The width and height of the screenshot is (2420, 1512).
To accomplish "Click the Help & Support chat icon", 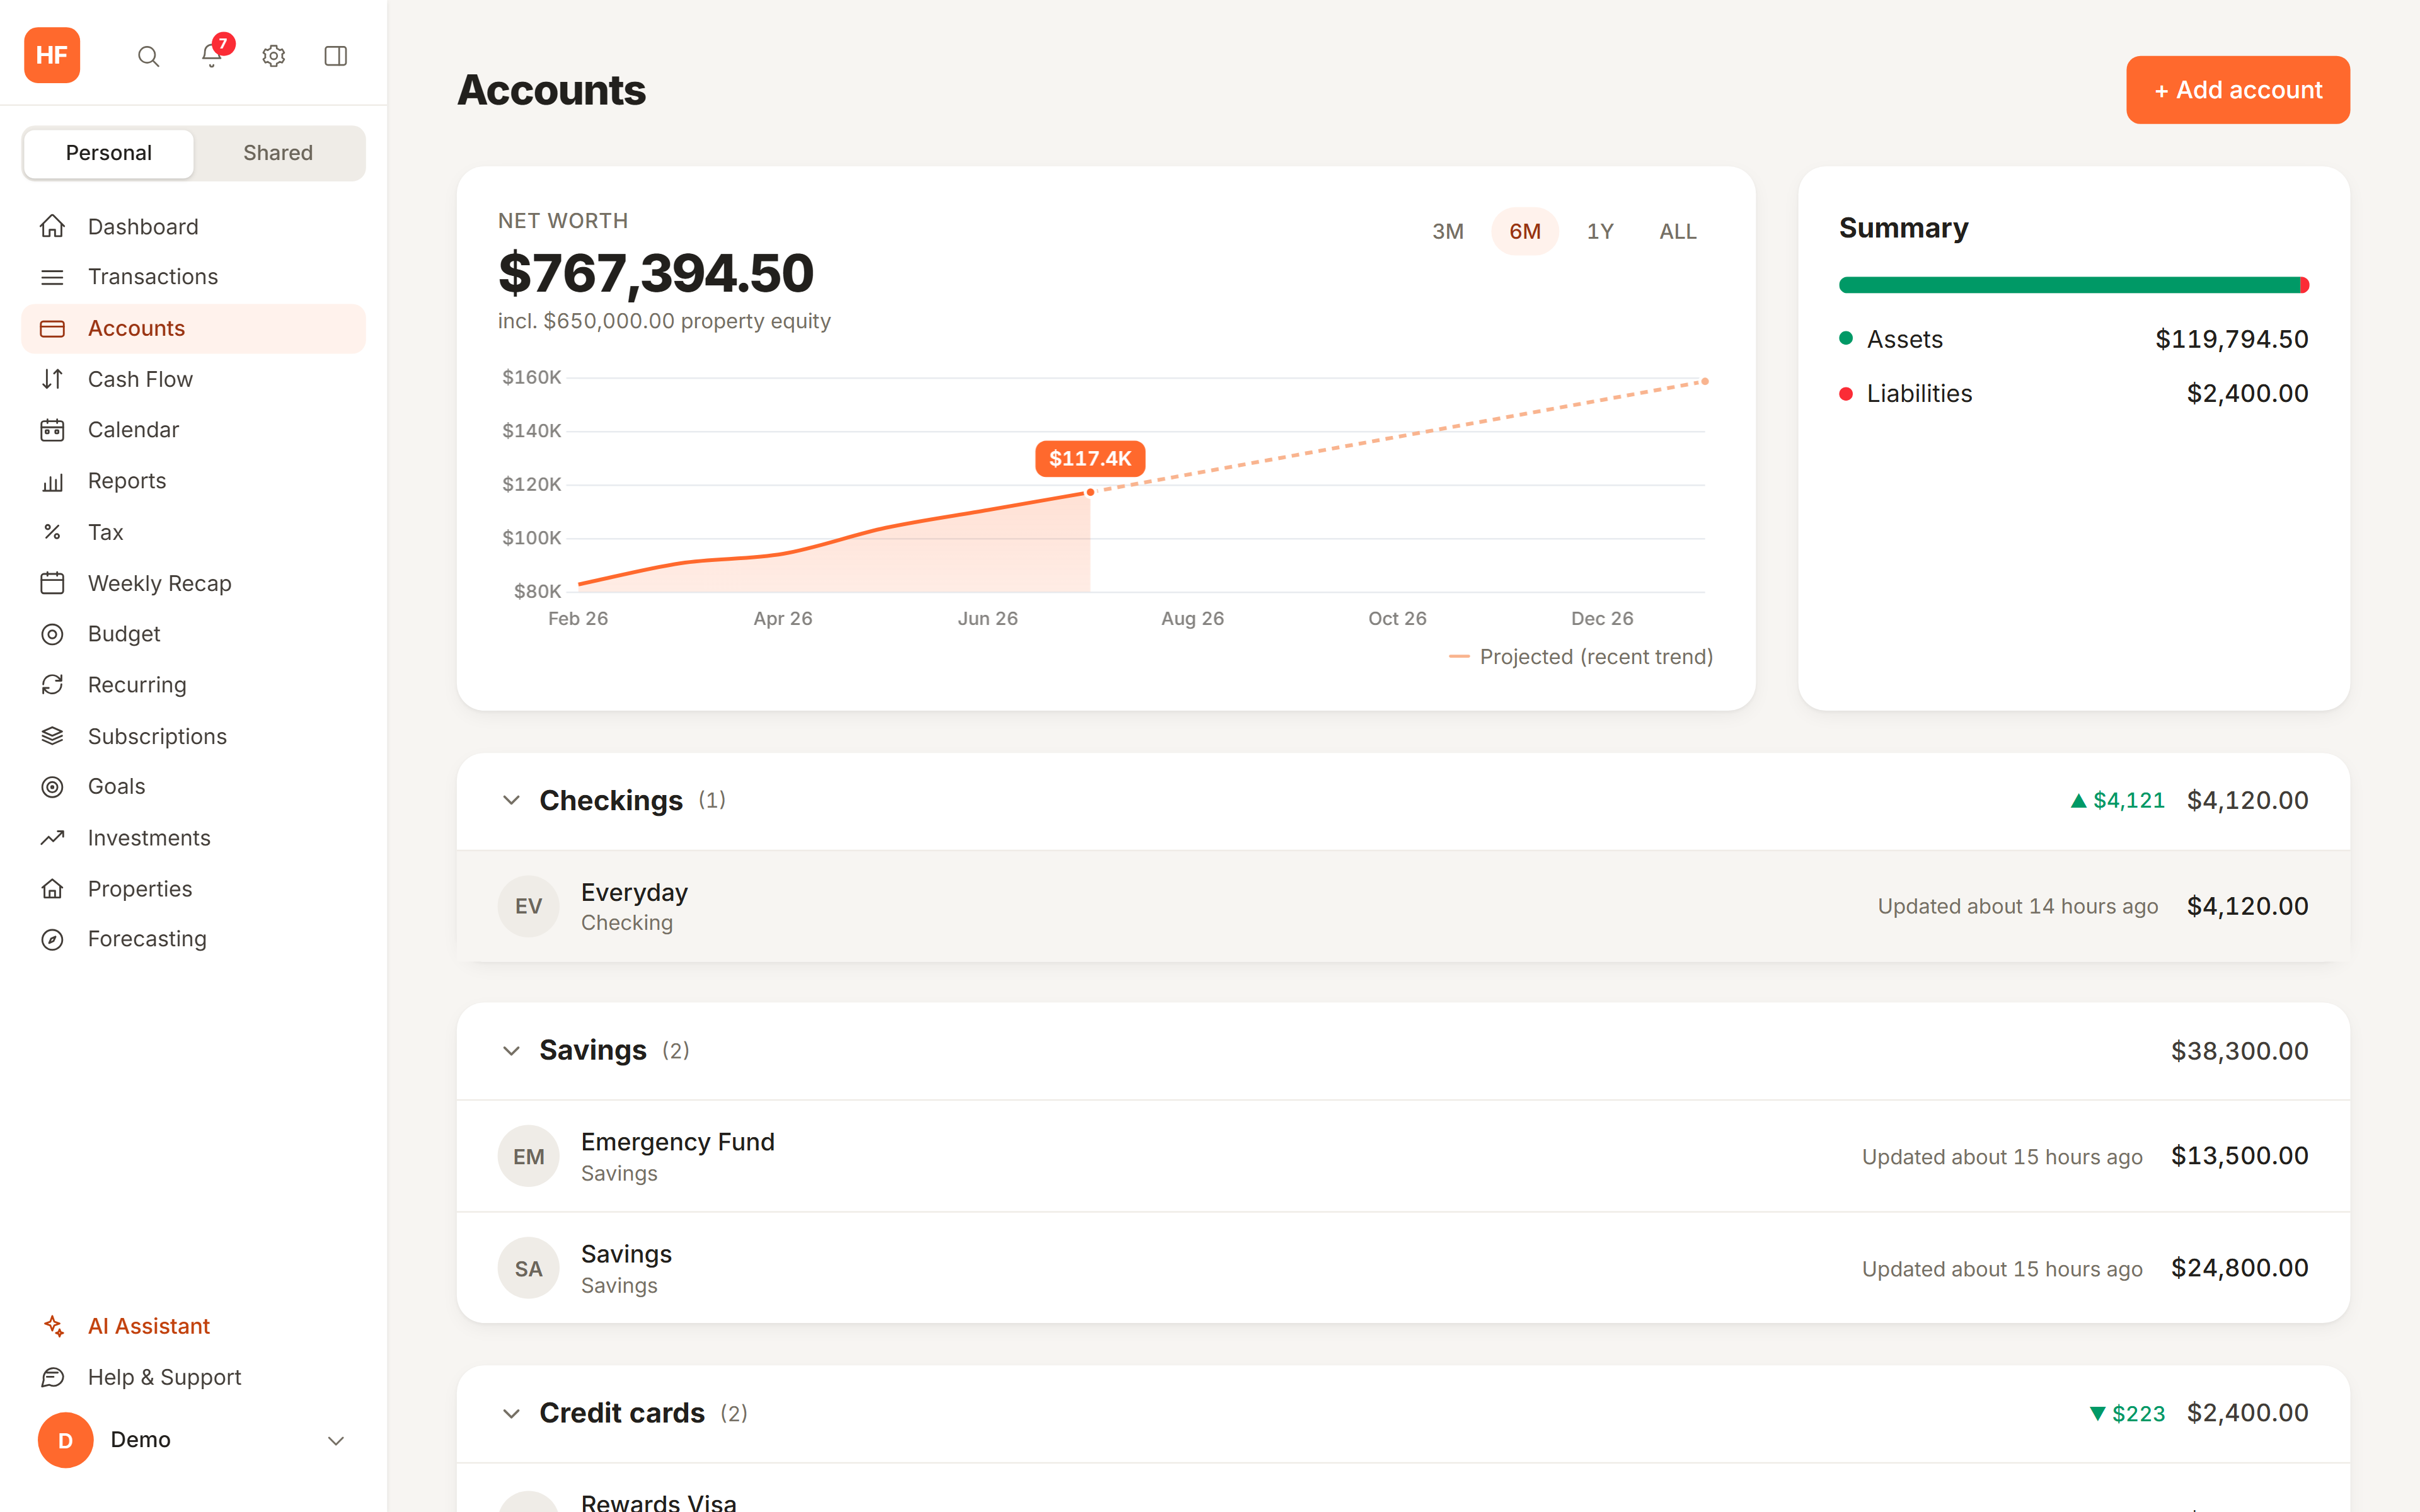I will [x=53, y=1377].
